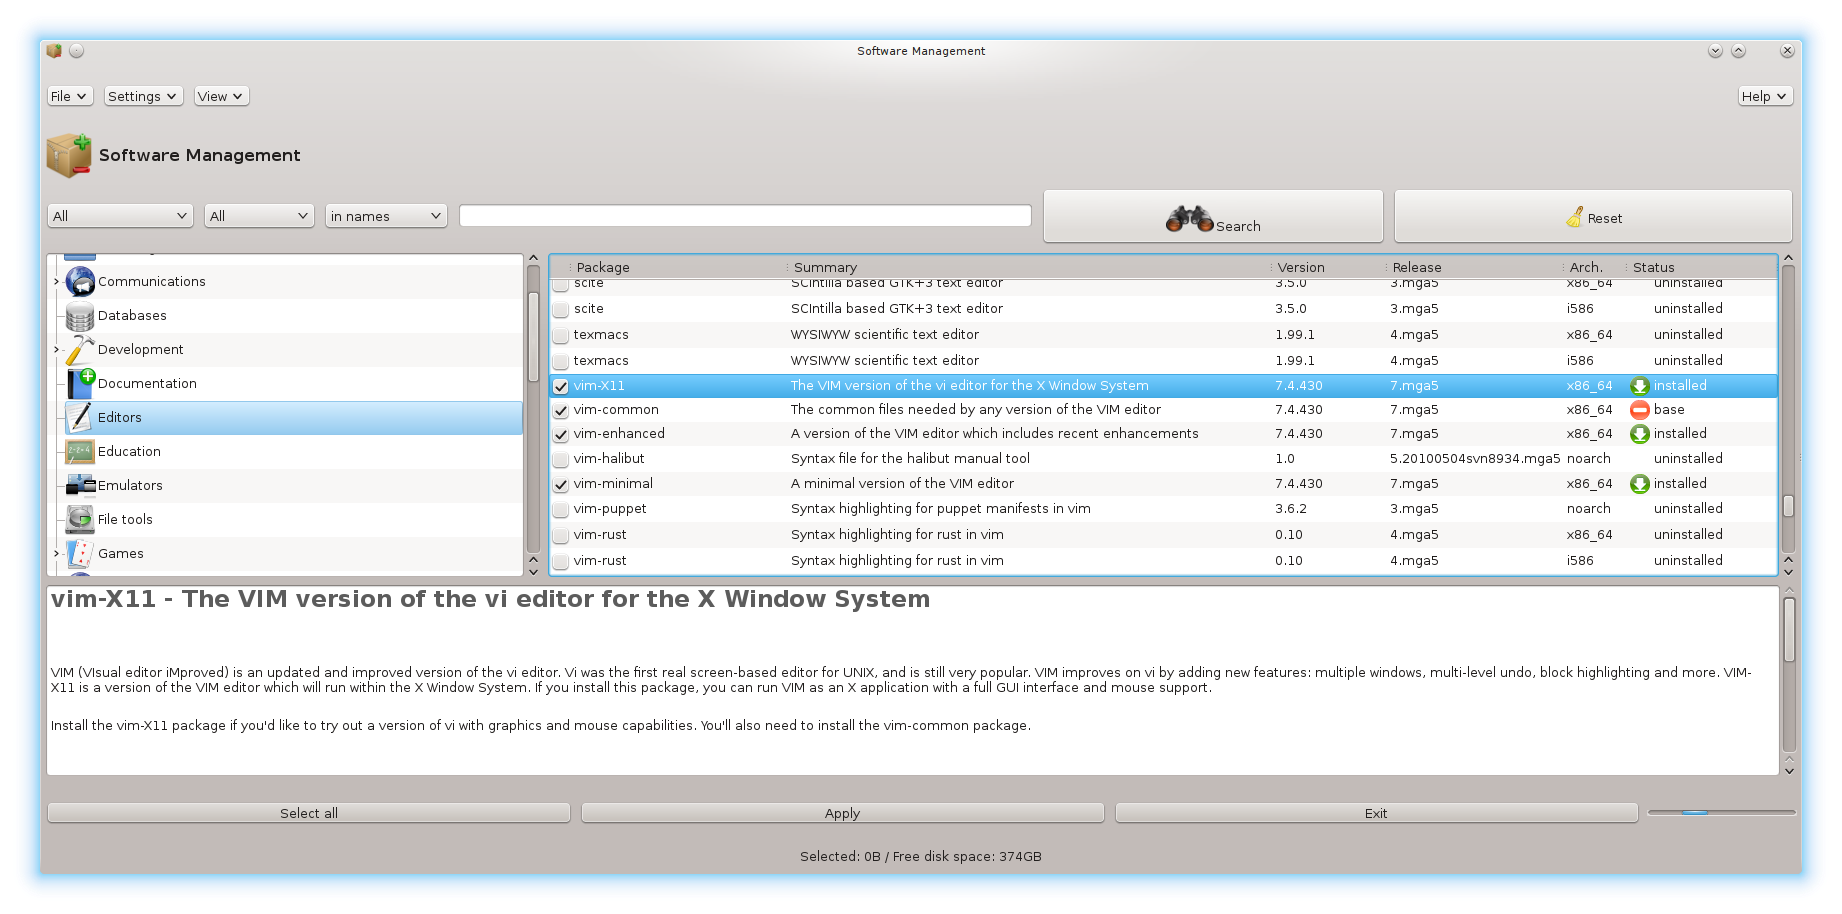This screenshot has width=1842, height=914.
Task: Click the Databases category icon
Action: click(80, 316)
